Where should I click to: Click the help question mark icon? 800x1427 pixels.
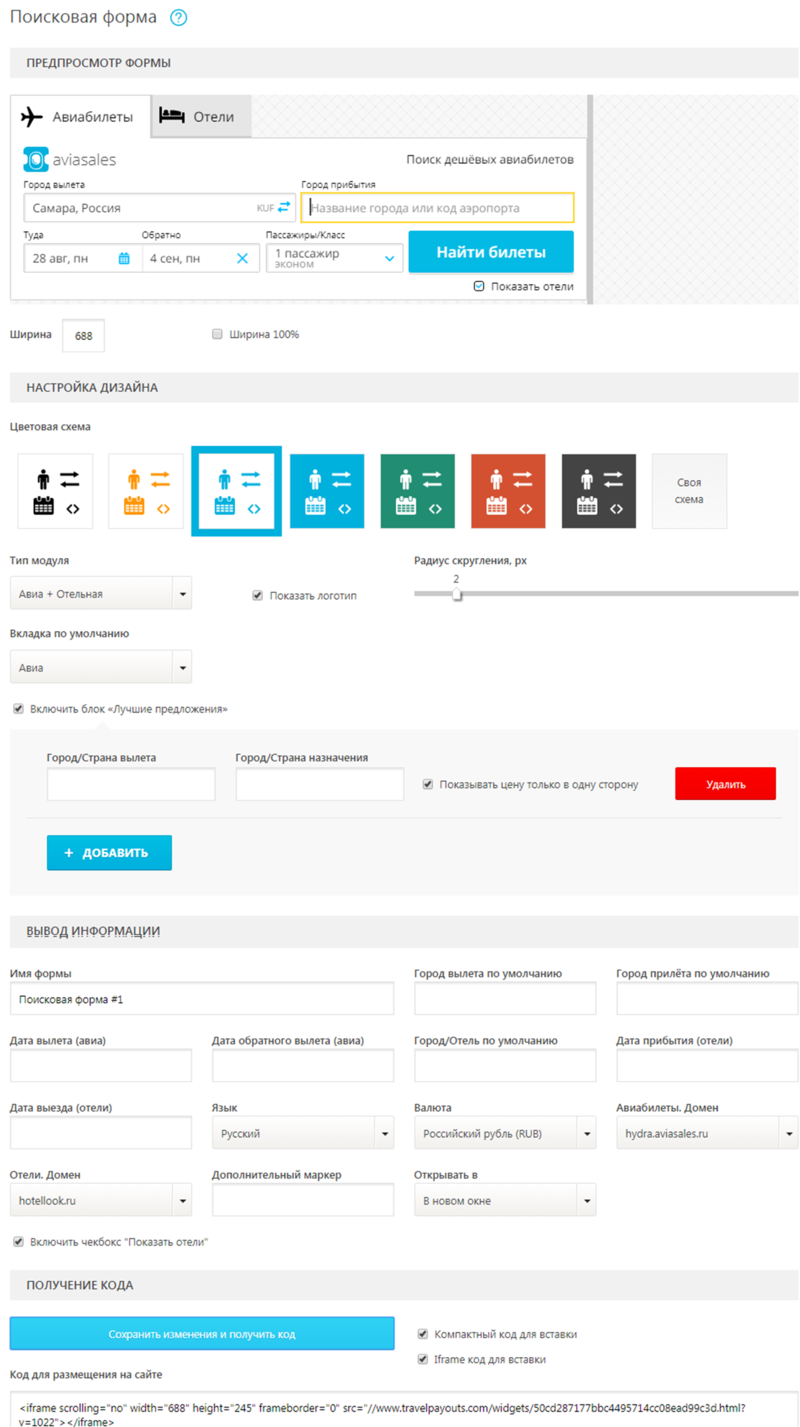click(x=179, y=18)
